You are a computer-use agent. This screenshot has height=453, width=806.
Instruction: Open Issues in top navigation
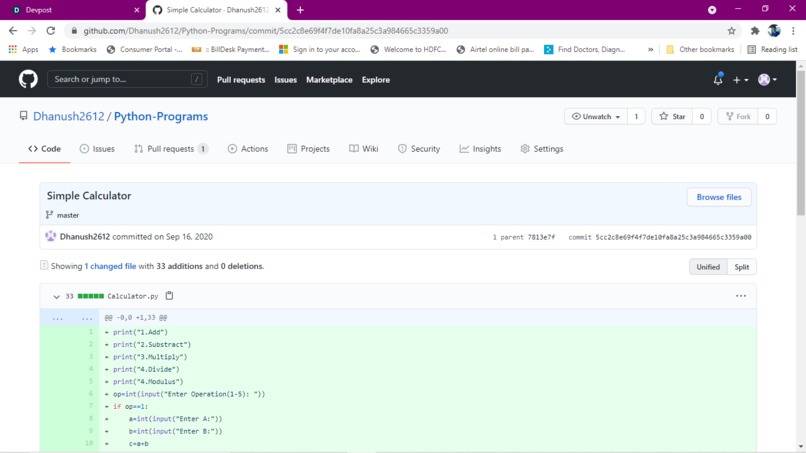click(285, 80)
